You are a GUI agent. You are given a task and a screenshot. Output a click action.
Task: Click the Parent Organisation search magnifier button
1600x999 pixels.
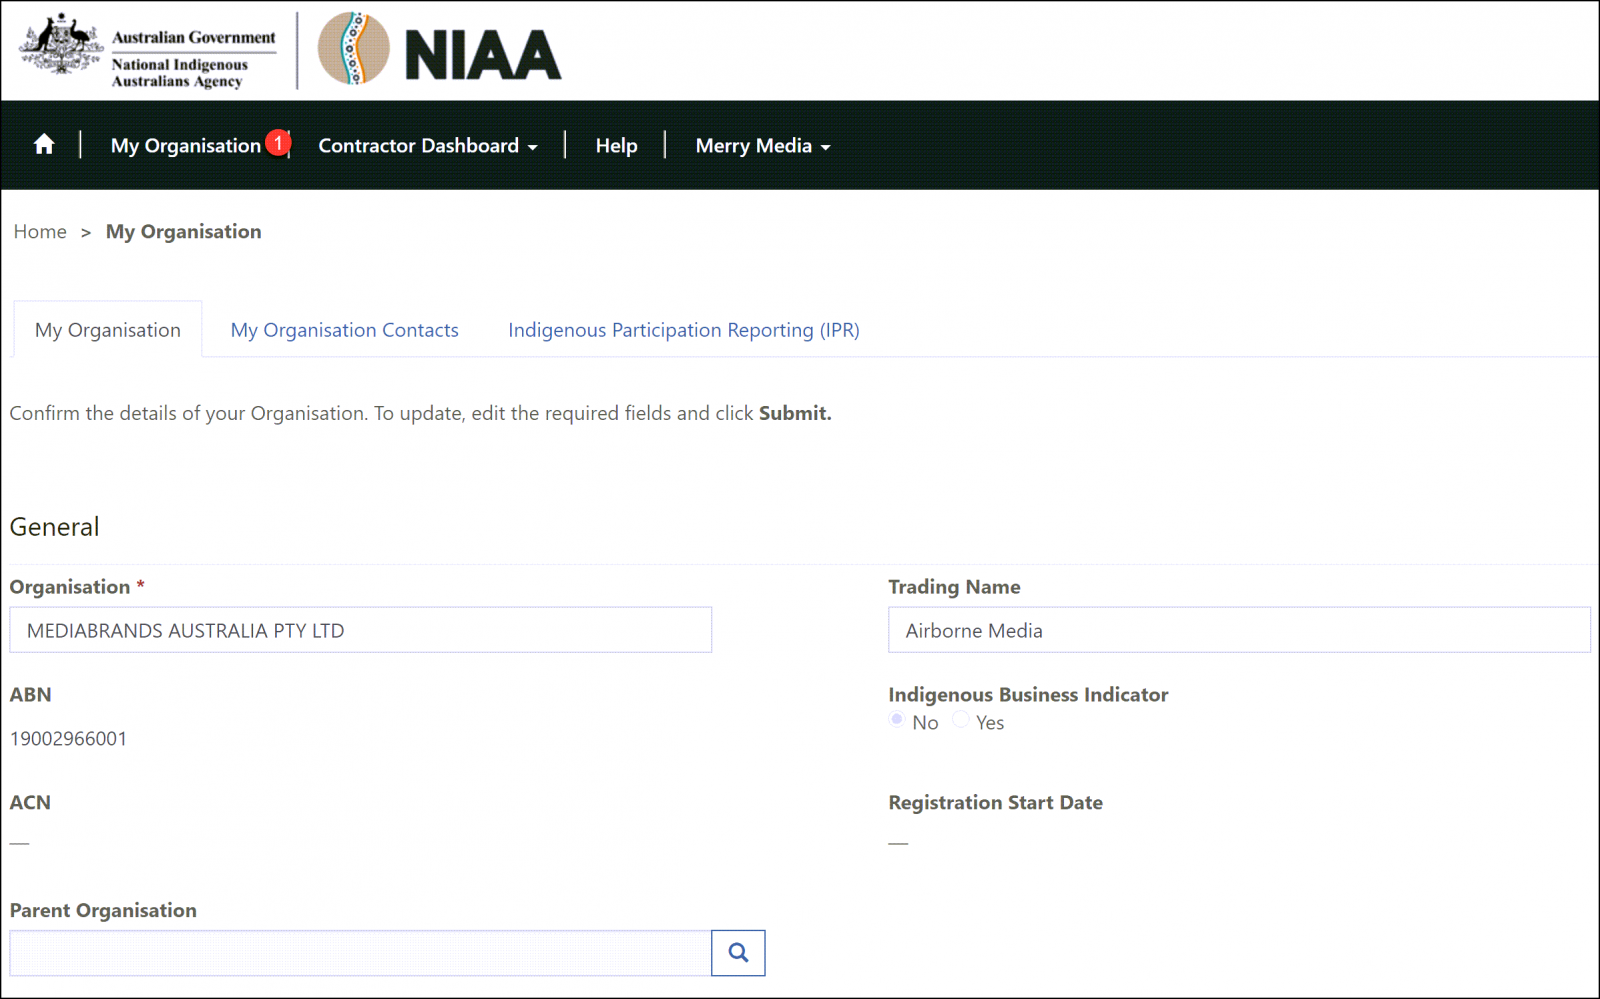[x=738, y=953]
